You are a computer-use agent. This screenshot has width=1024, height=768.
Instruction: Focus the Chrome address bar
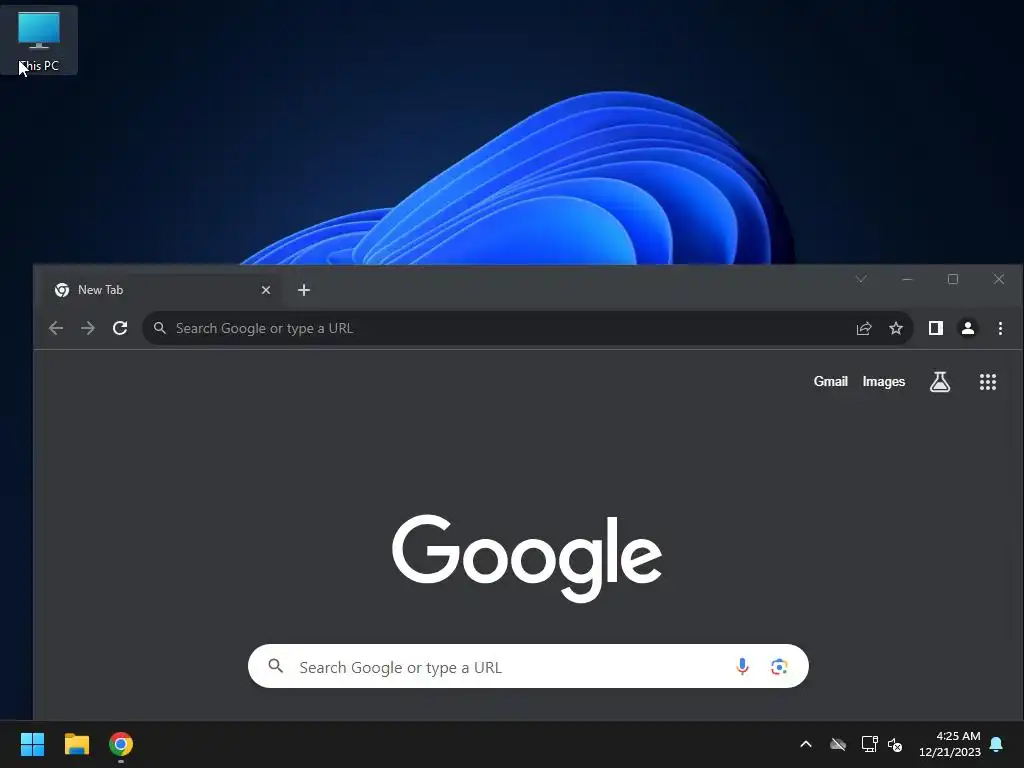527,328
